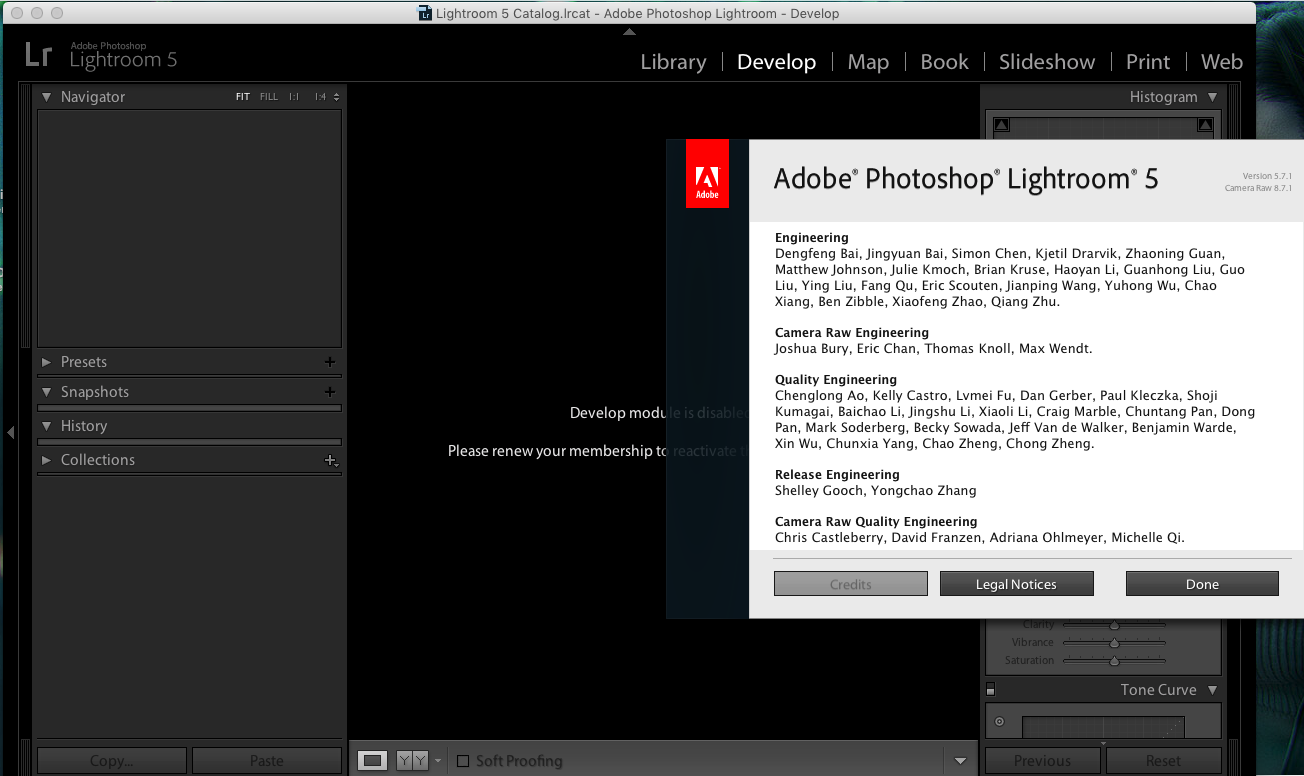Switch to Loupe view in toolbar

(x=373, y=761)
